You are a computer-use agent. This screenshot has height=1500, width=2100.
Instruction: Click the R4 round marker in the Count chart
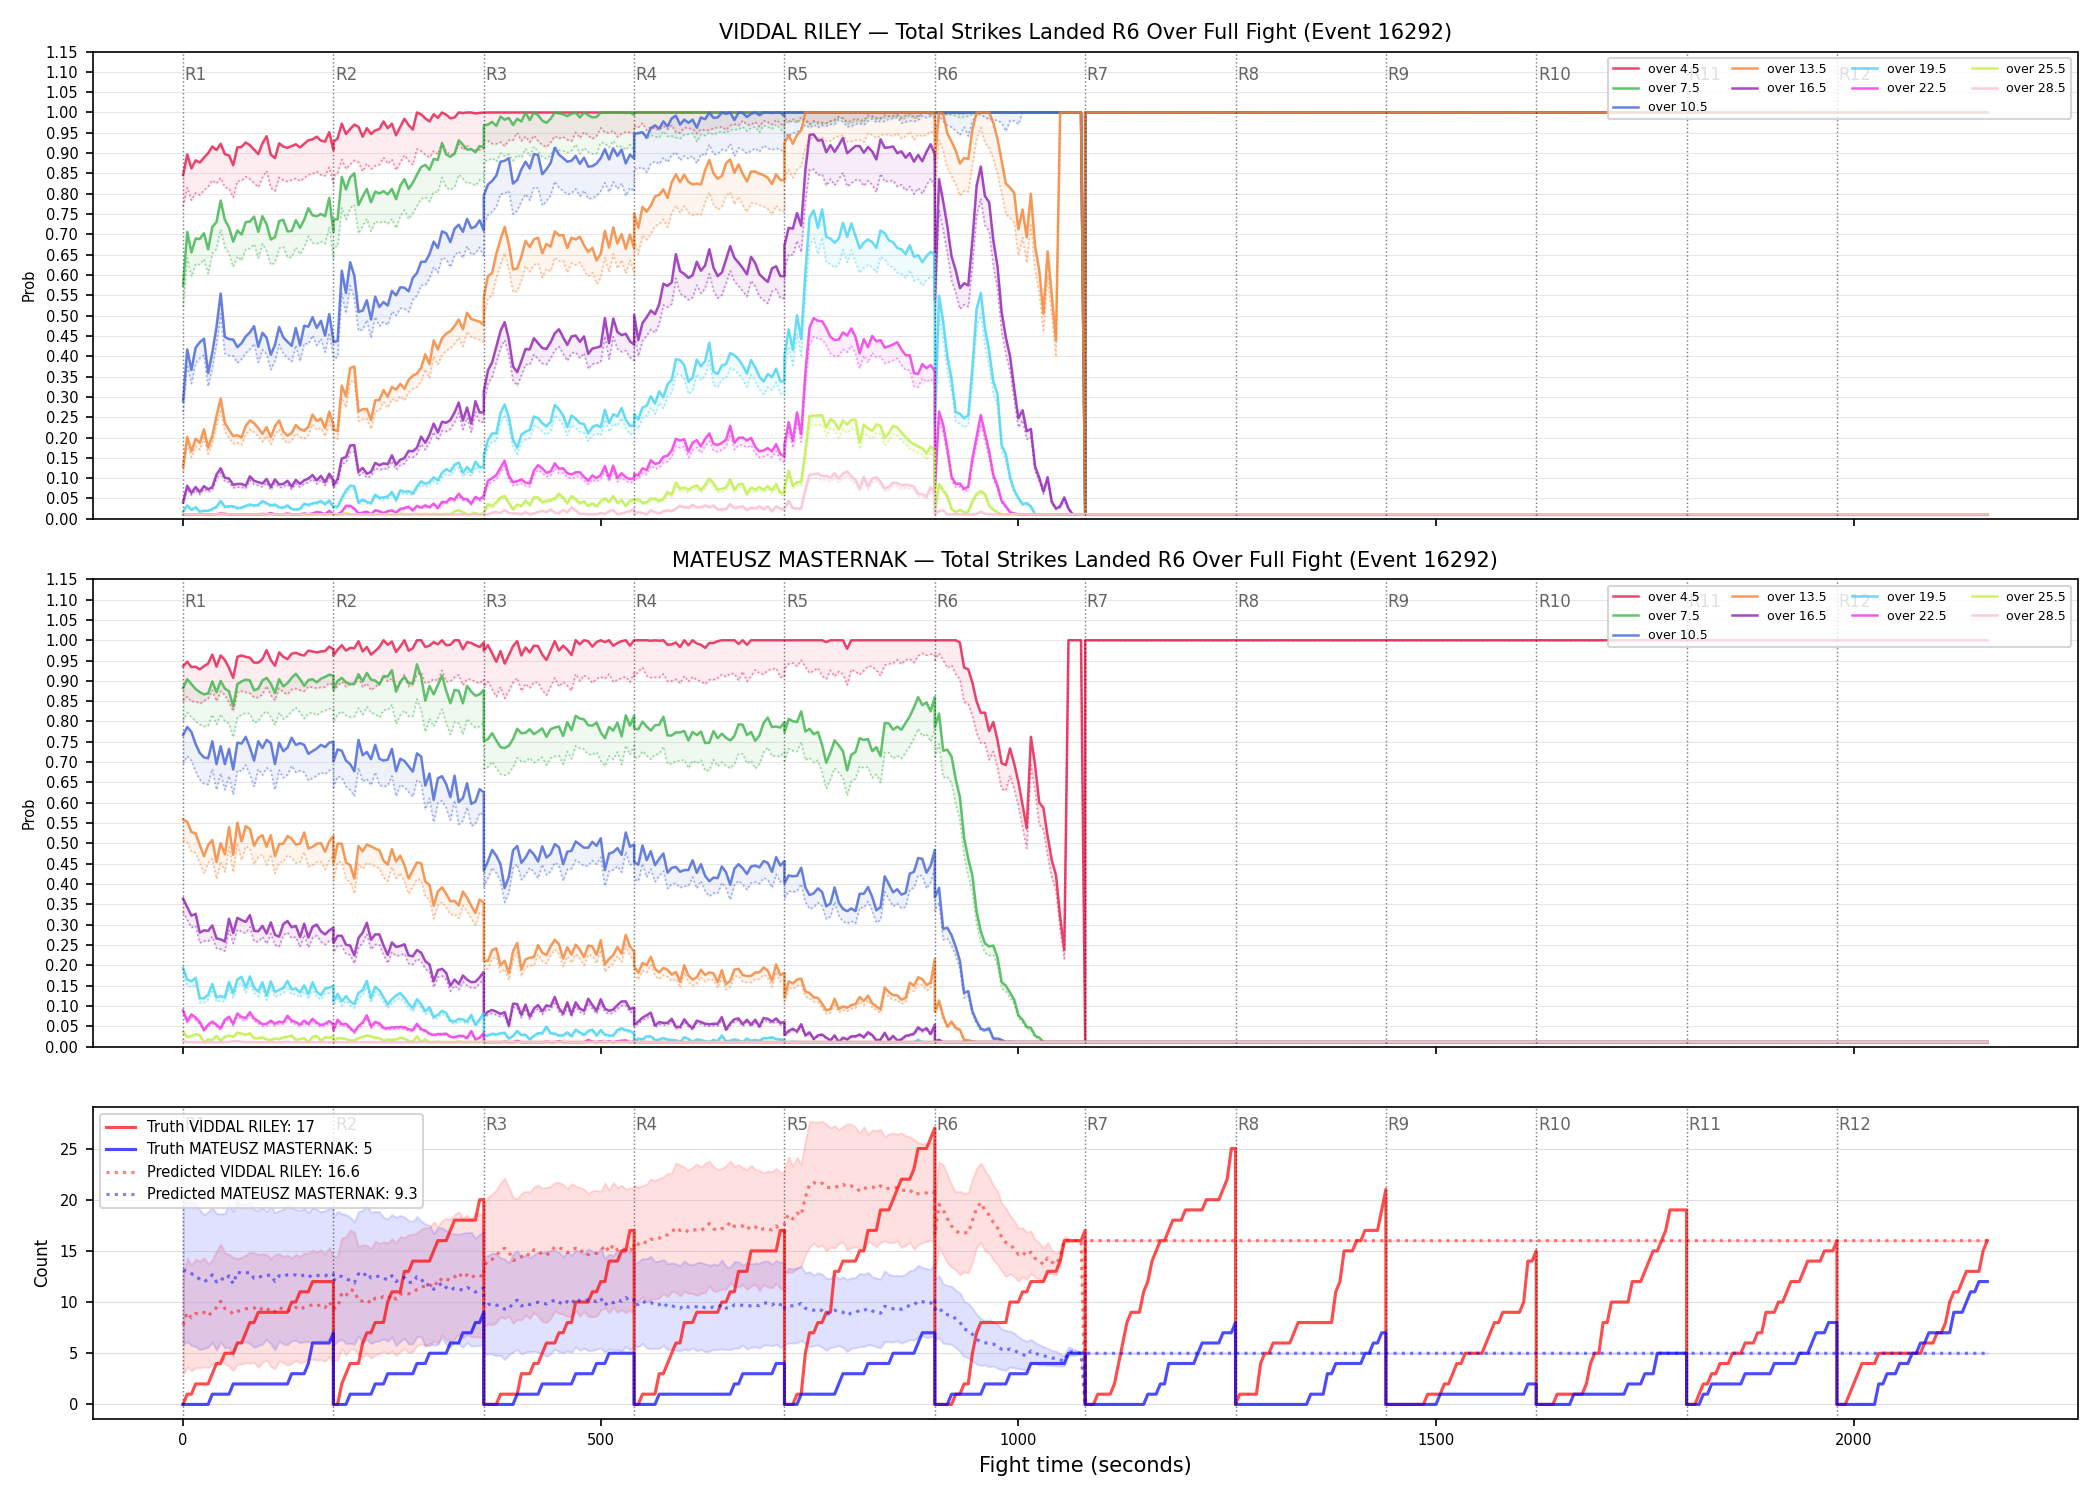click(x=646, y=1124)
